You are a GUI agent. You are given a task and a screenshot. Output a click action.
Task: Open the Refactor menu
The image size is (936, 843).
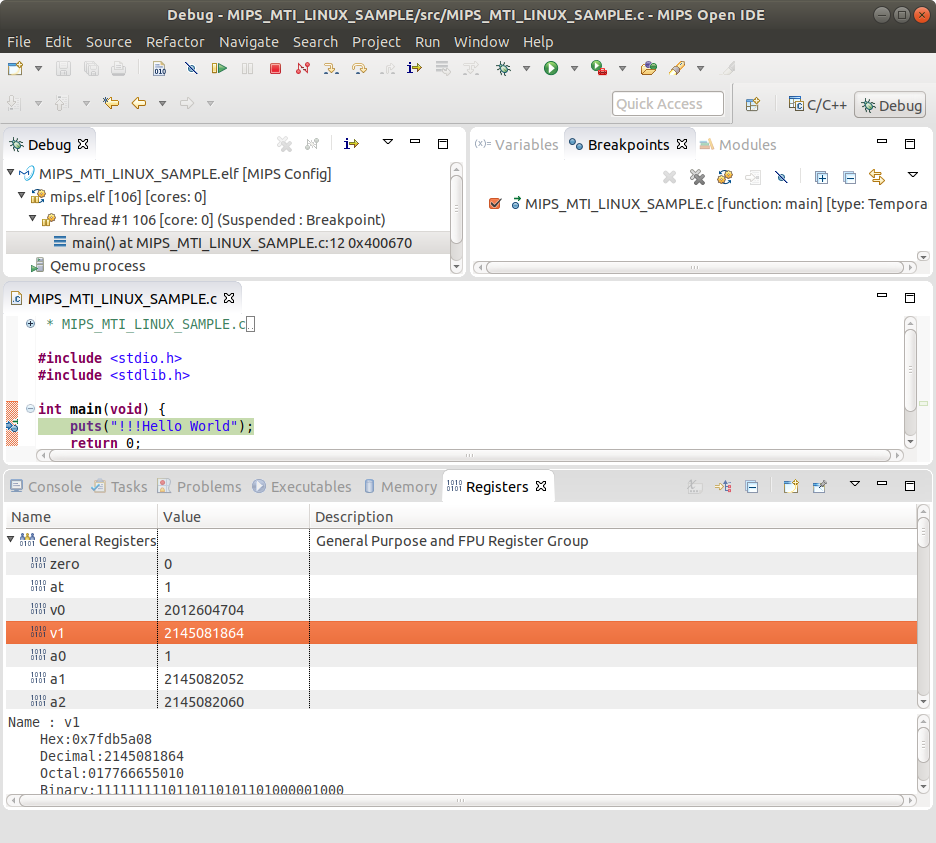(x=175, y=42)
